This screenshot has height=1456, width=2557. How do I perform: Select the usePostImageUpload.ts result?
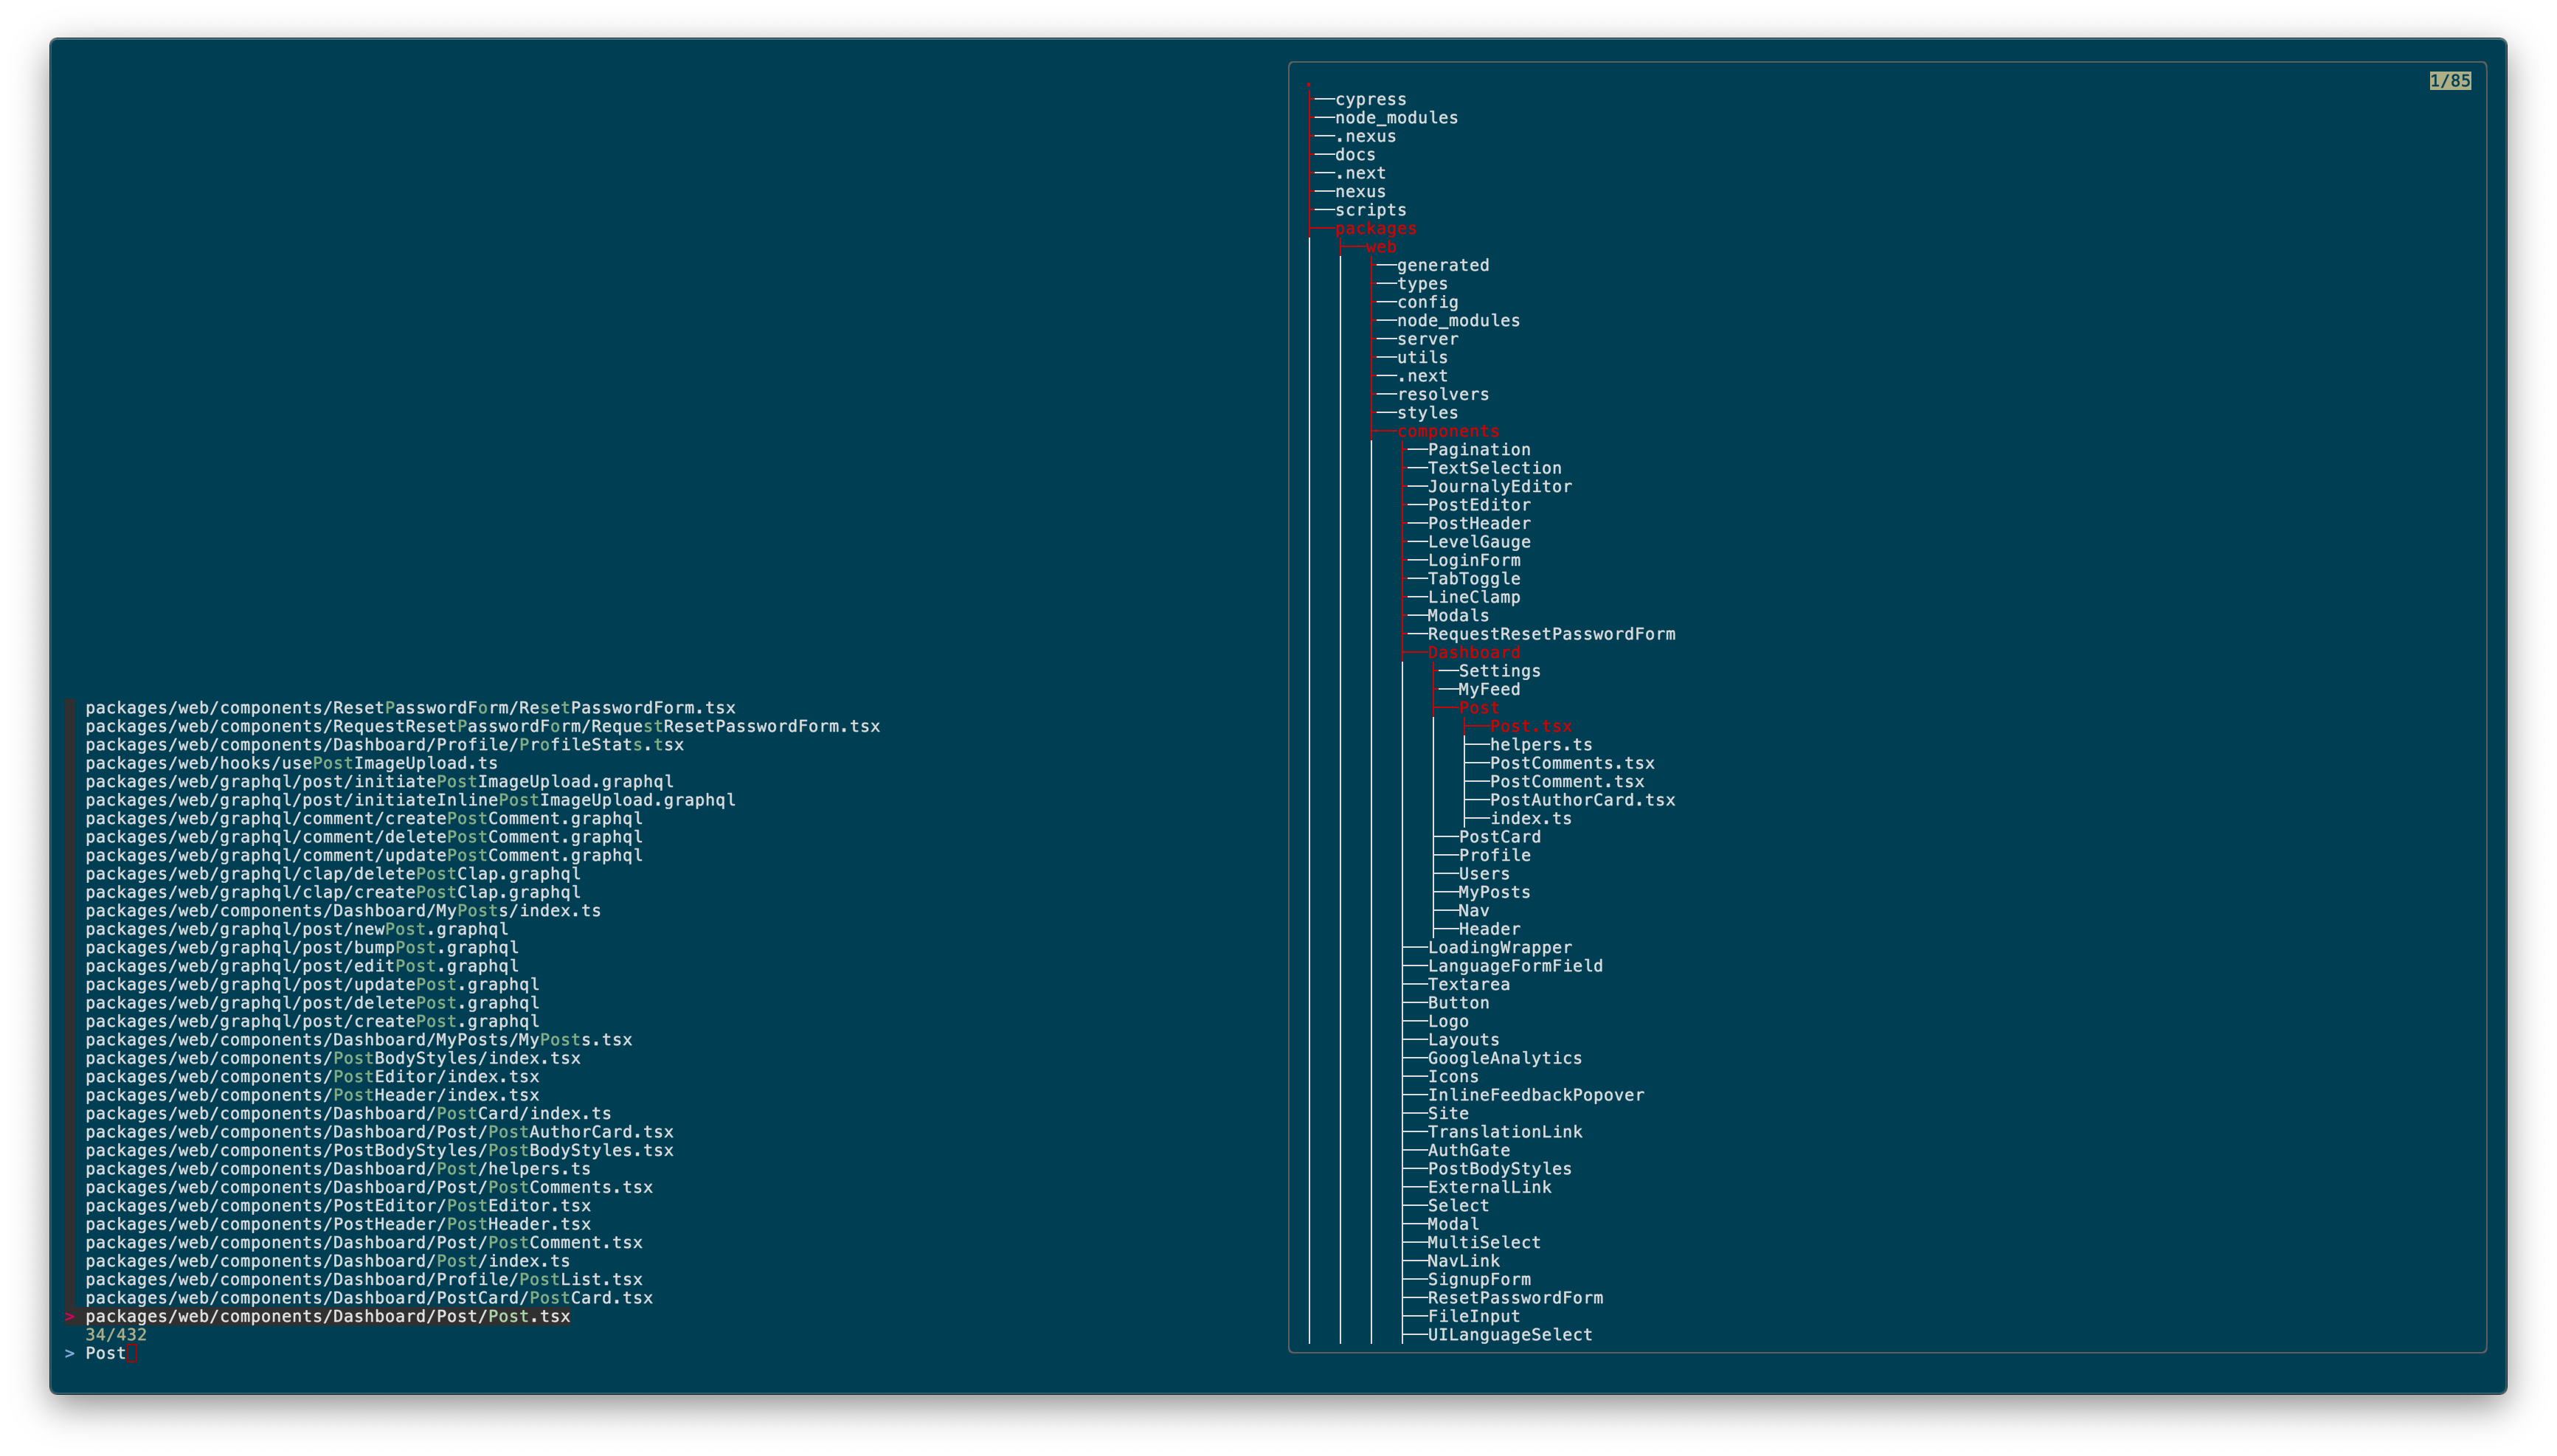pos(291,763)
